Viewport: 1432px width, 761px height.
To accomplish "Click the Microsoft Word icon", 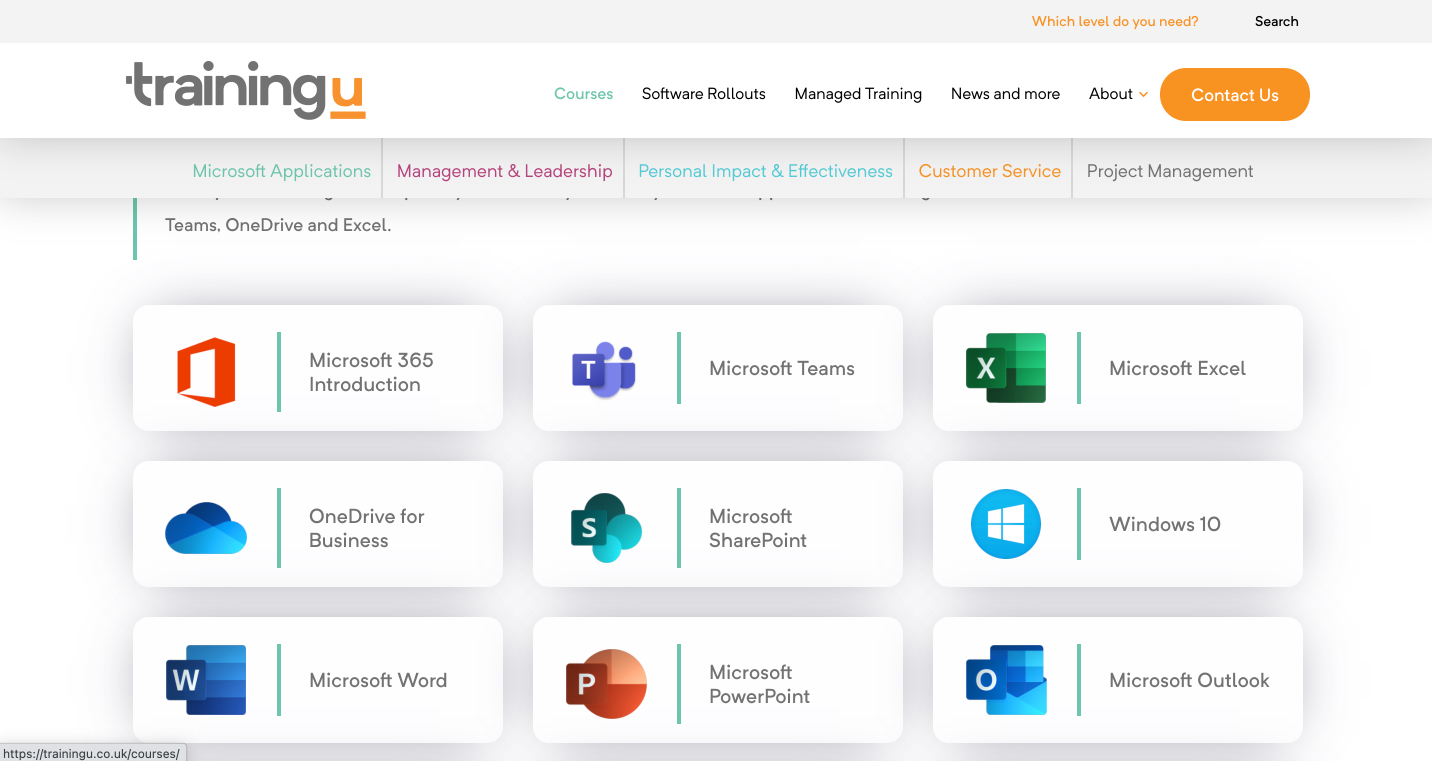I will pyautogui.click(x=206, y=680).
